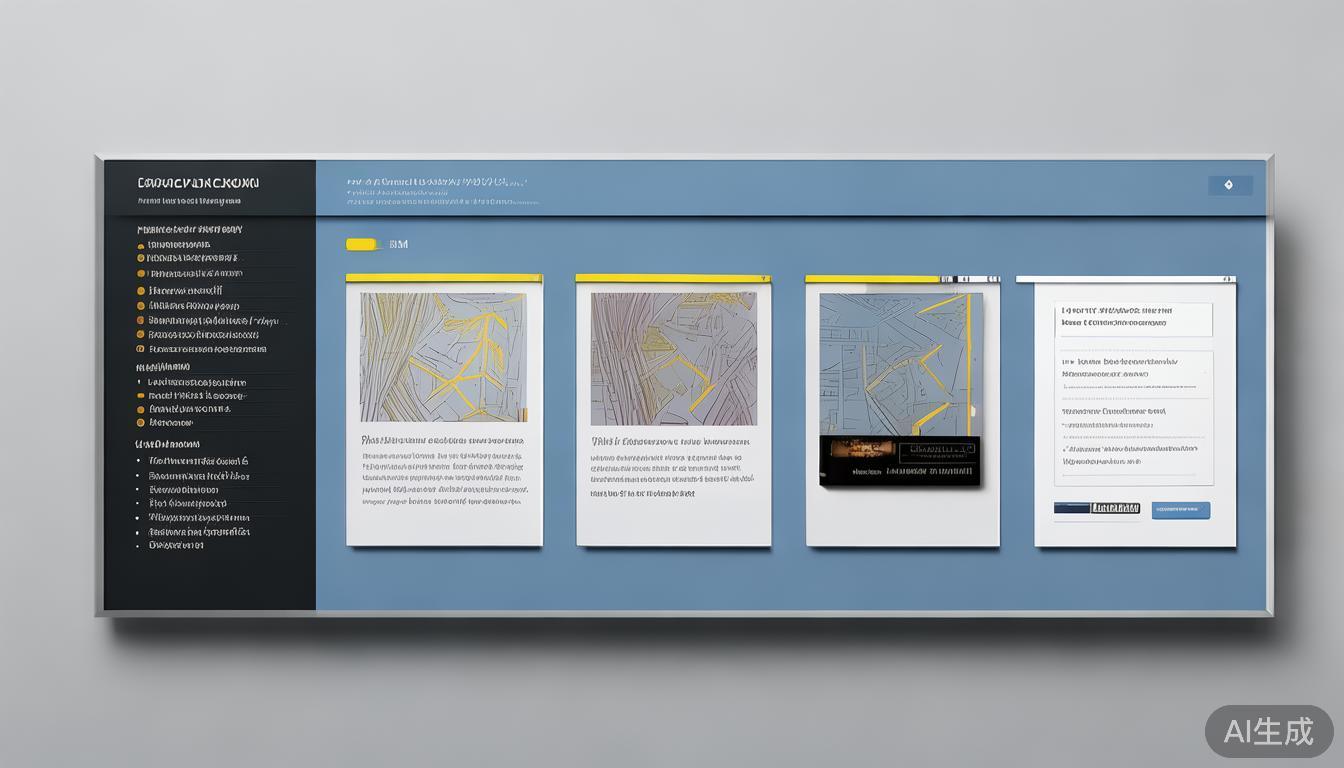Click the sidebar title at top-left

tap(198, 183)
